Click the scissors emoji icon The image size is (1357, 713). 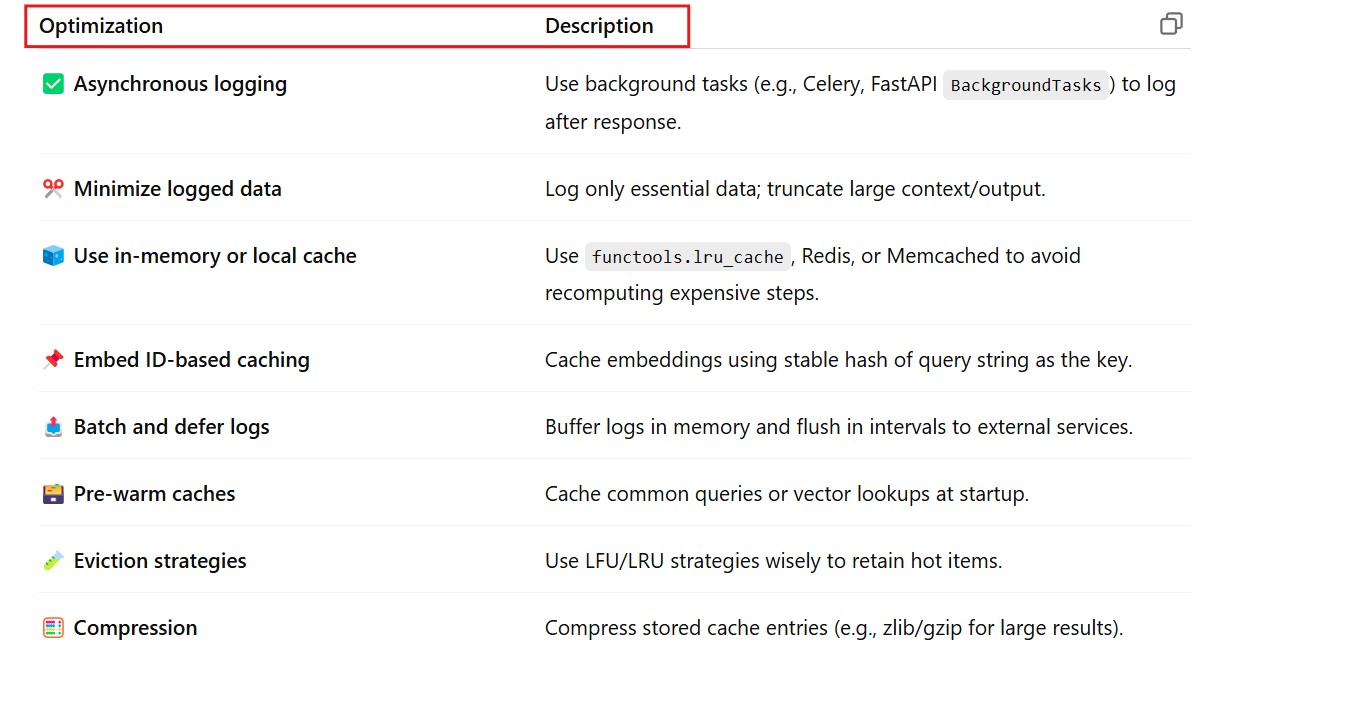[53, 189]
